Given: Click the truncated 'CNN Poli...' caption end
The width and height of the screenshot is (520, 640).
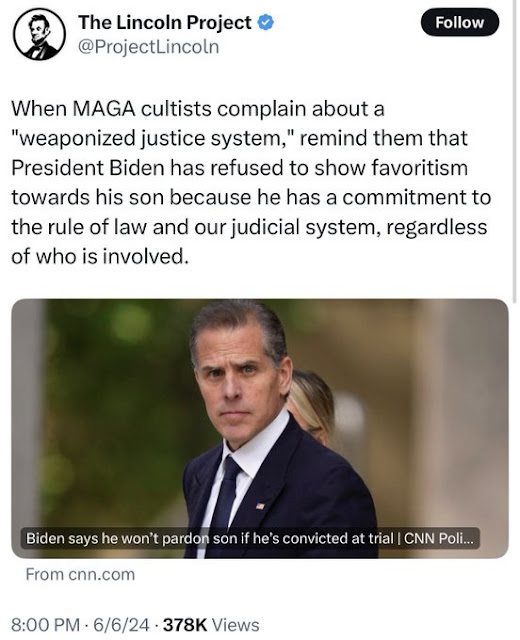Looking at the screenshot, I should tap(439, 538).
